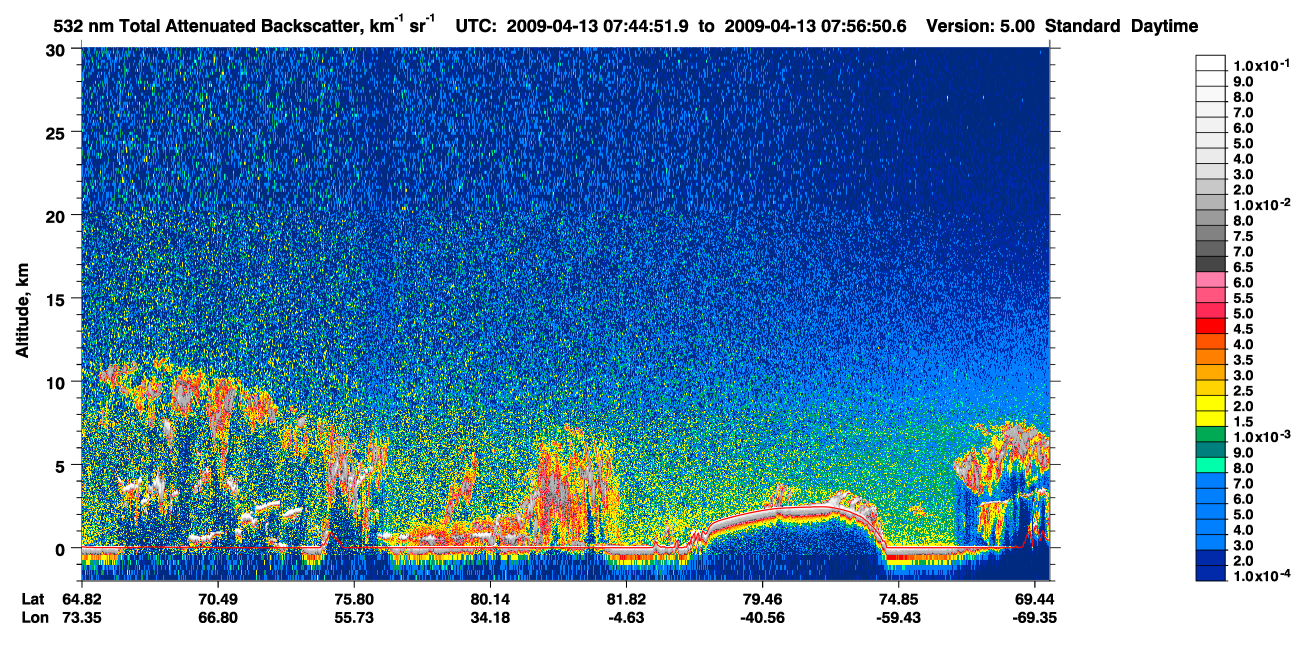1300x667 pixels.
Task: Click latitude value 74.85
Action: 897,598
